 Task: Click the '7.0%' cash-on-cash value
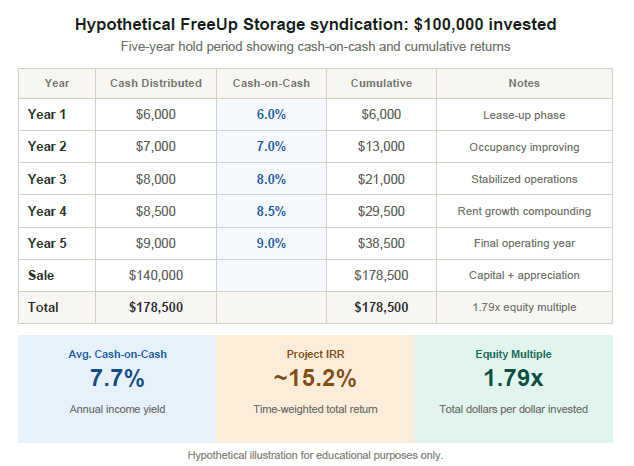click(271, 146)
